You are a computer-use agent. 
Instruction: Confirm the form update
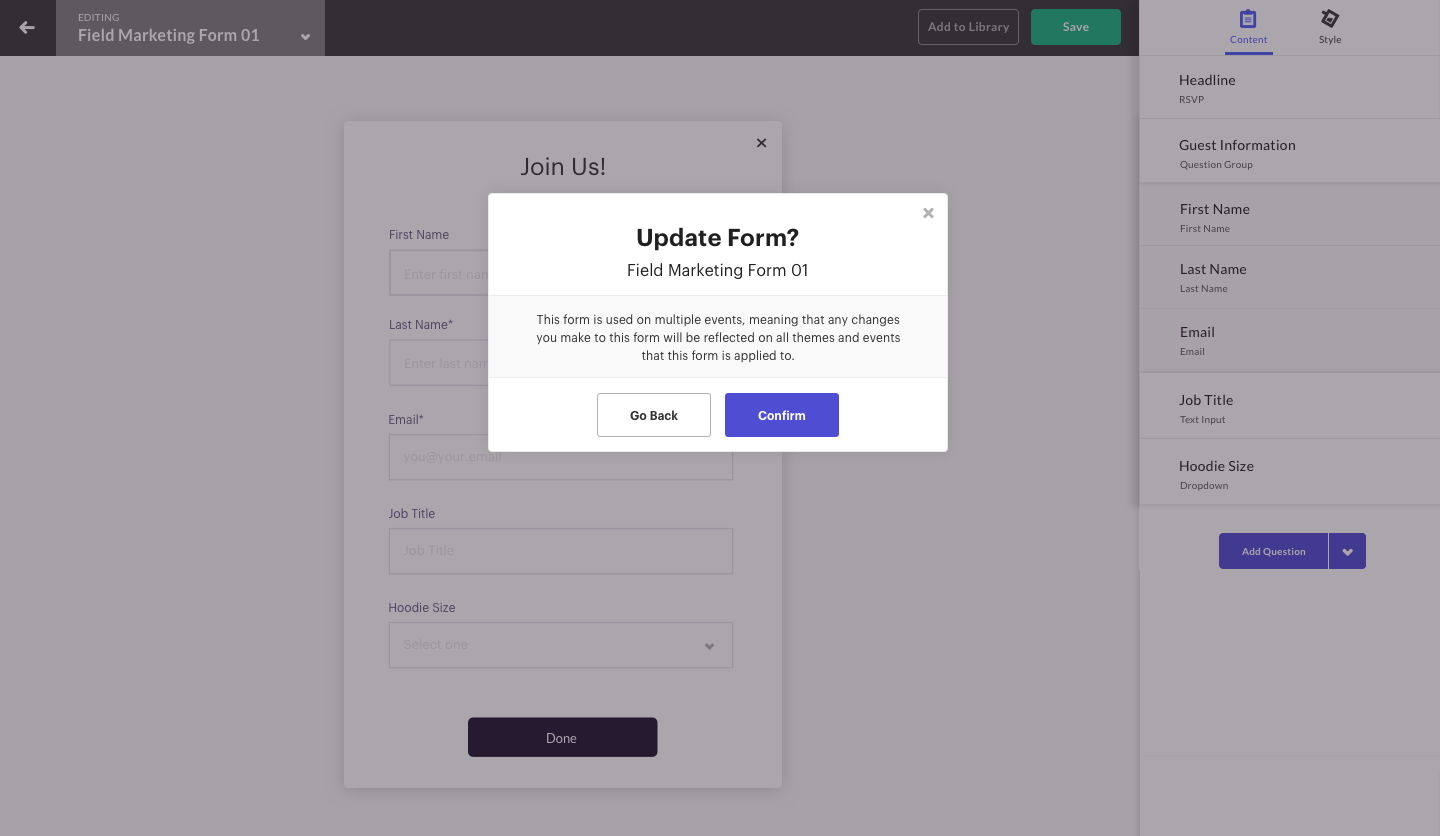(x=782, y=415)
